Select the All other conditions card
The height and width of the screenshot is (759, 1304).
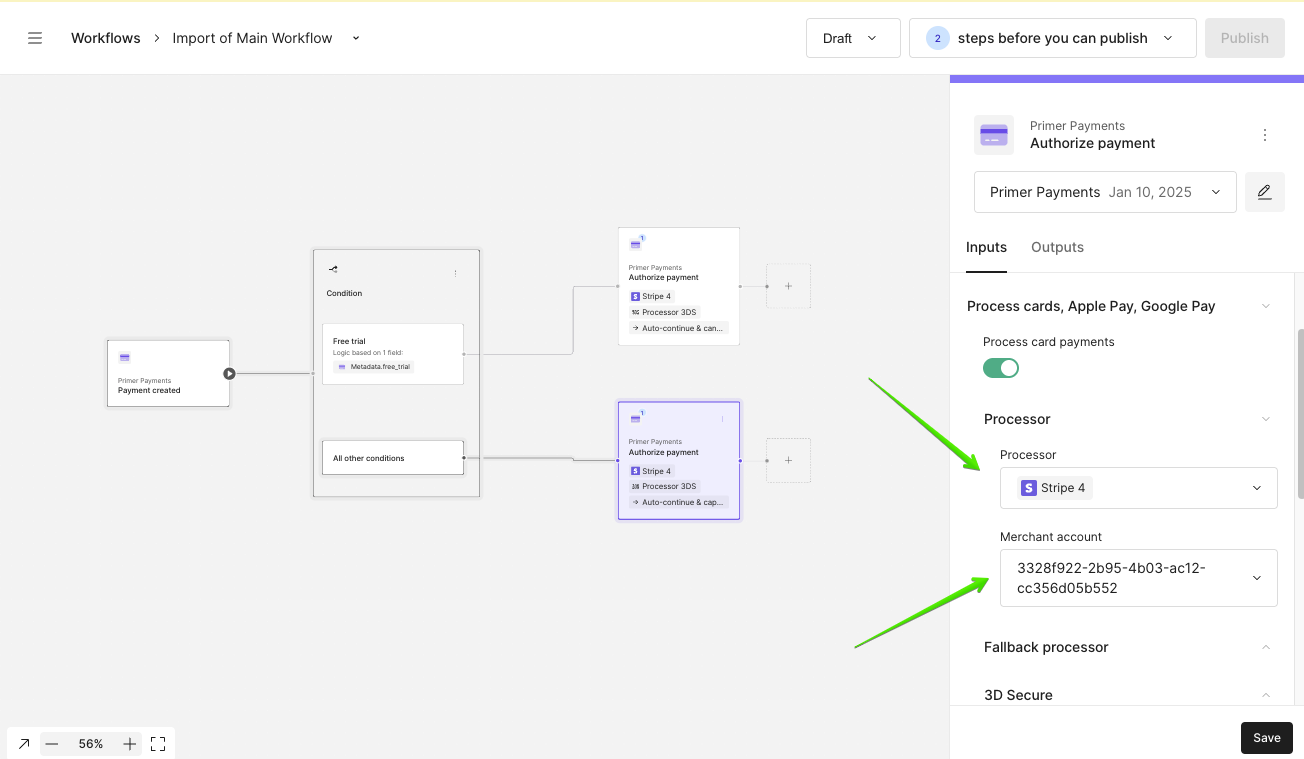[x=393, y=458]
